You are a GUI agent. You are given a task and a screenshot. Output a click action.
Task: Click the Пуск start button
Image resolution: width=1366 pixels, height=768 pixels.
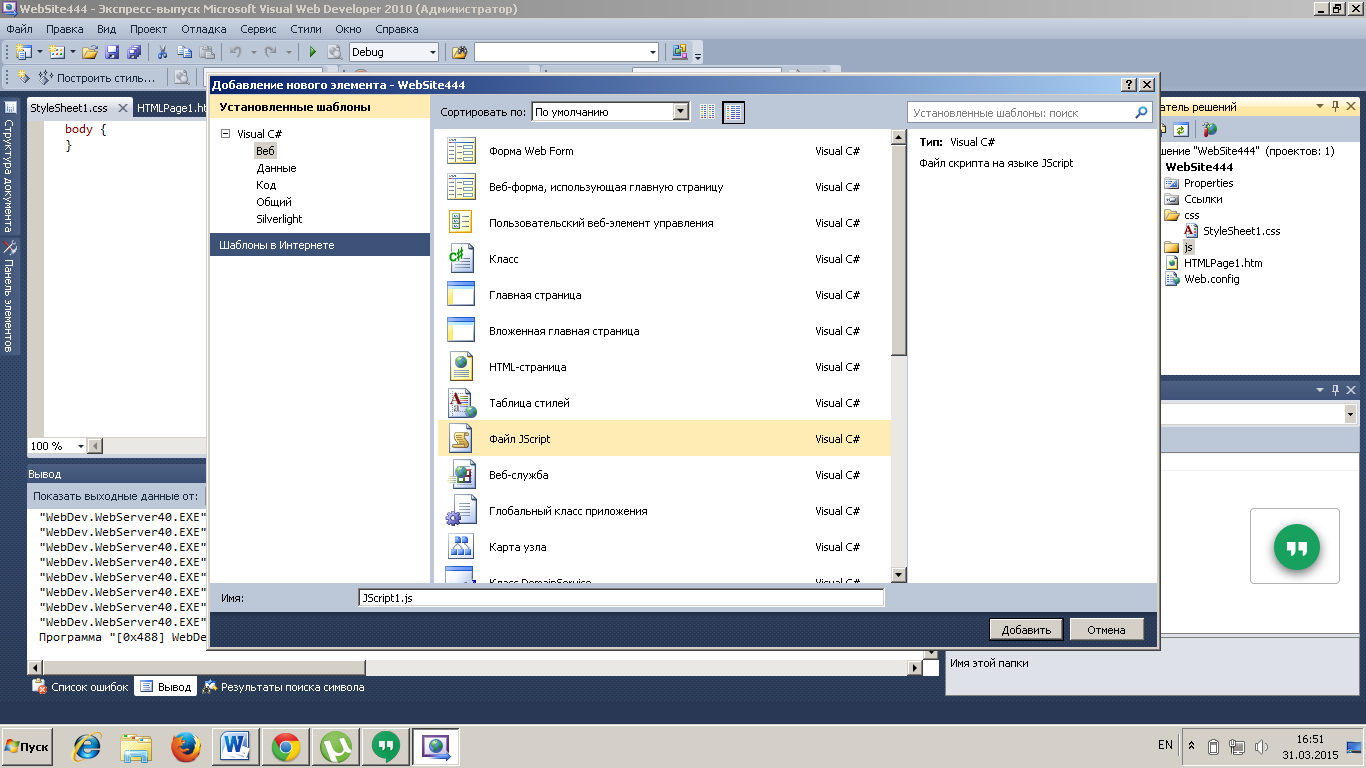[28, 746]
